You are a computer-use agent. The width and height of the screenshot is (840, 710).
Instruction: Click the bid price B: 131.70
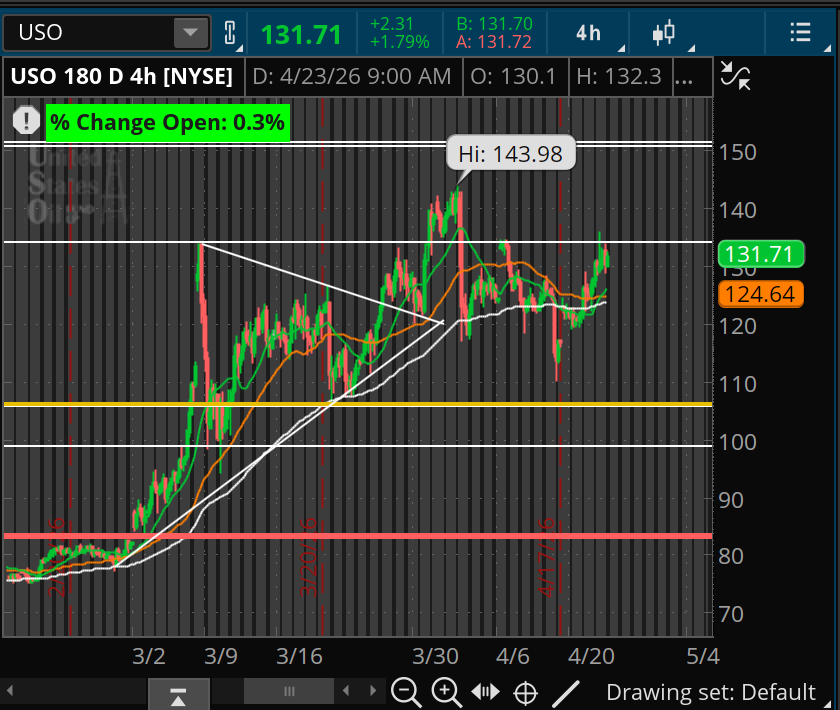(x=494, y=24)
